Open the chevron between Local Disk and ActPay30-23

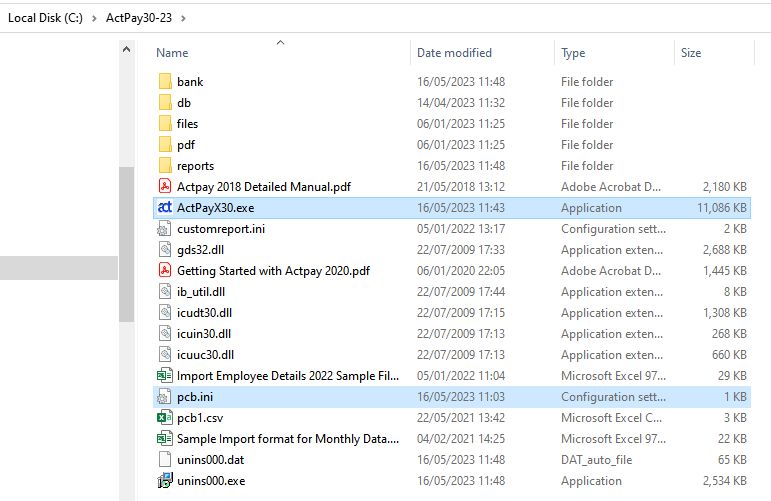[95, 19]
